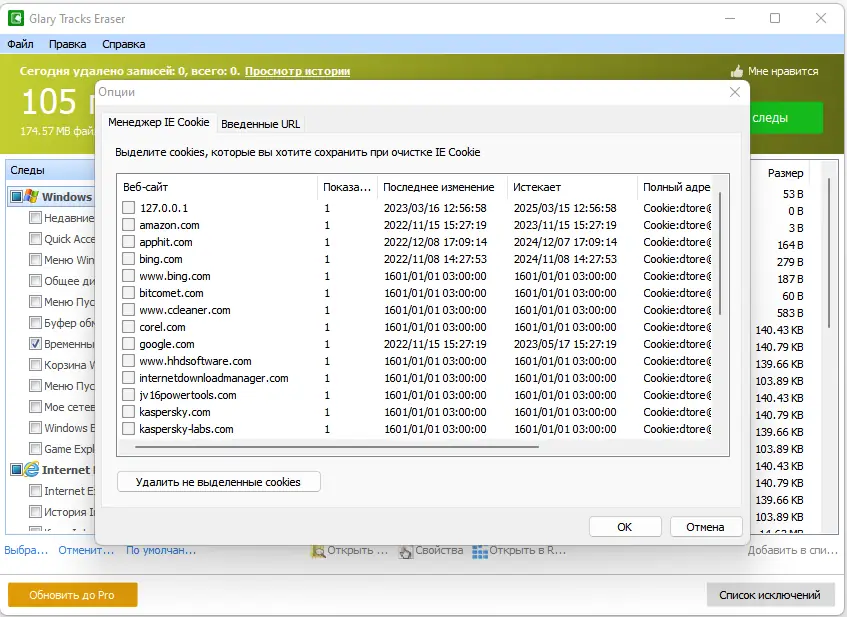Click the main window vertical scrollbar
Viewport: 847px width, 617px height.
[x=829, y=253]
